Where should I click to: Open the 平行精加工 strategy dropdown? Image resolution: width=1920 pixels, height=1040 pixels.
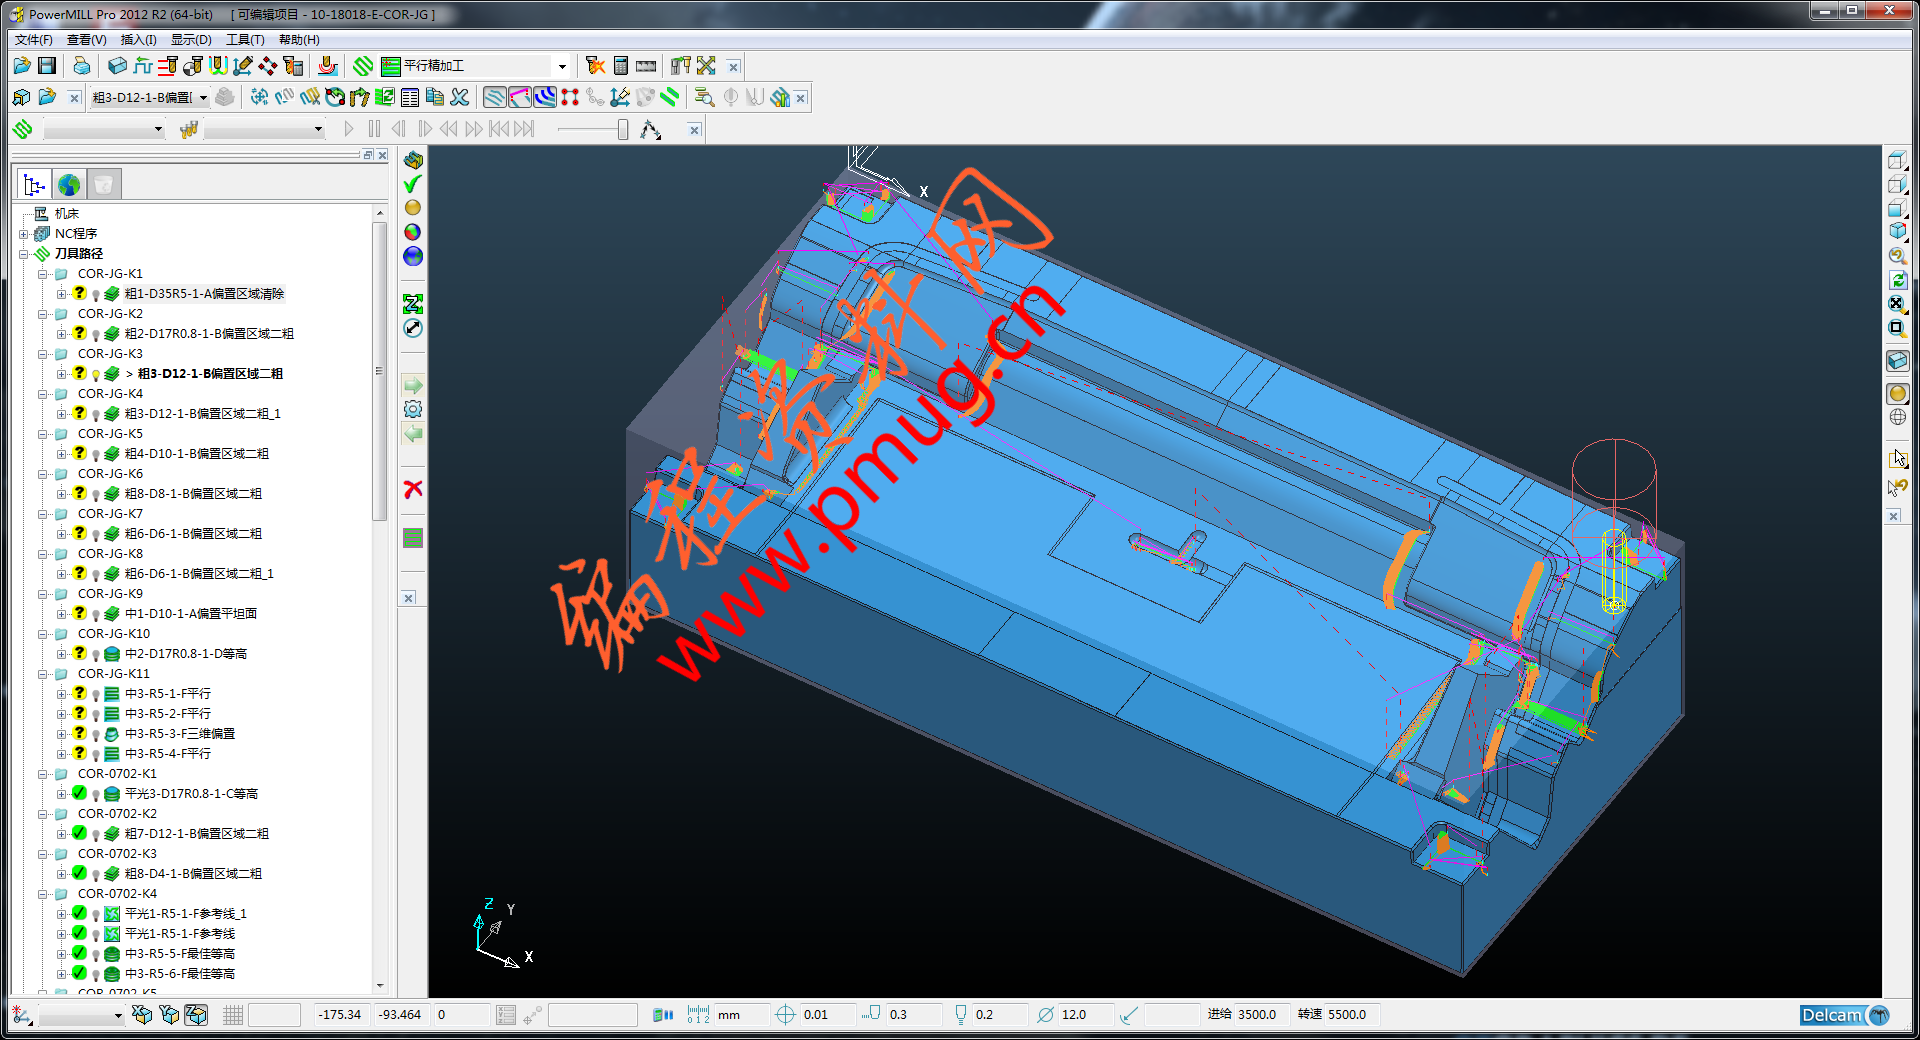(562, 67)
